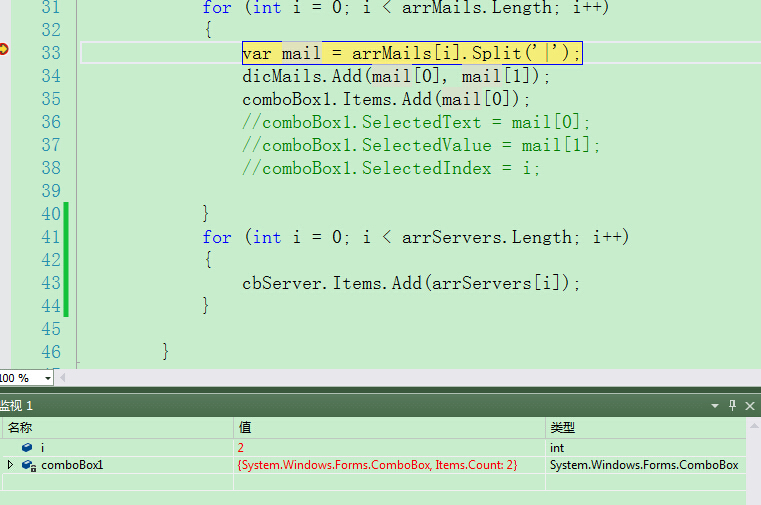
Task: Click the System.Windows.Forms.ComboBox type cell
Action: [x=645, y=465]
